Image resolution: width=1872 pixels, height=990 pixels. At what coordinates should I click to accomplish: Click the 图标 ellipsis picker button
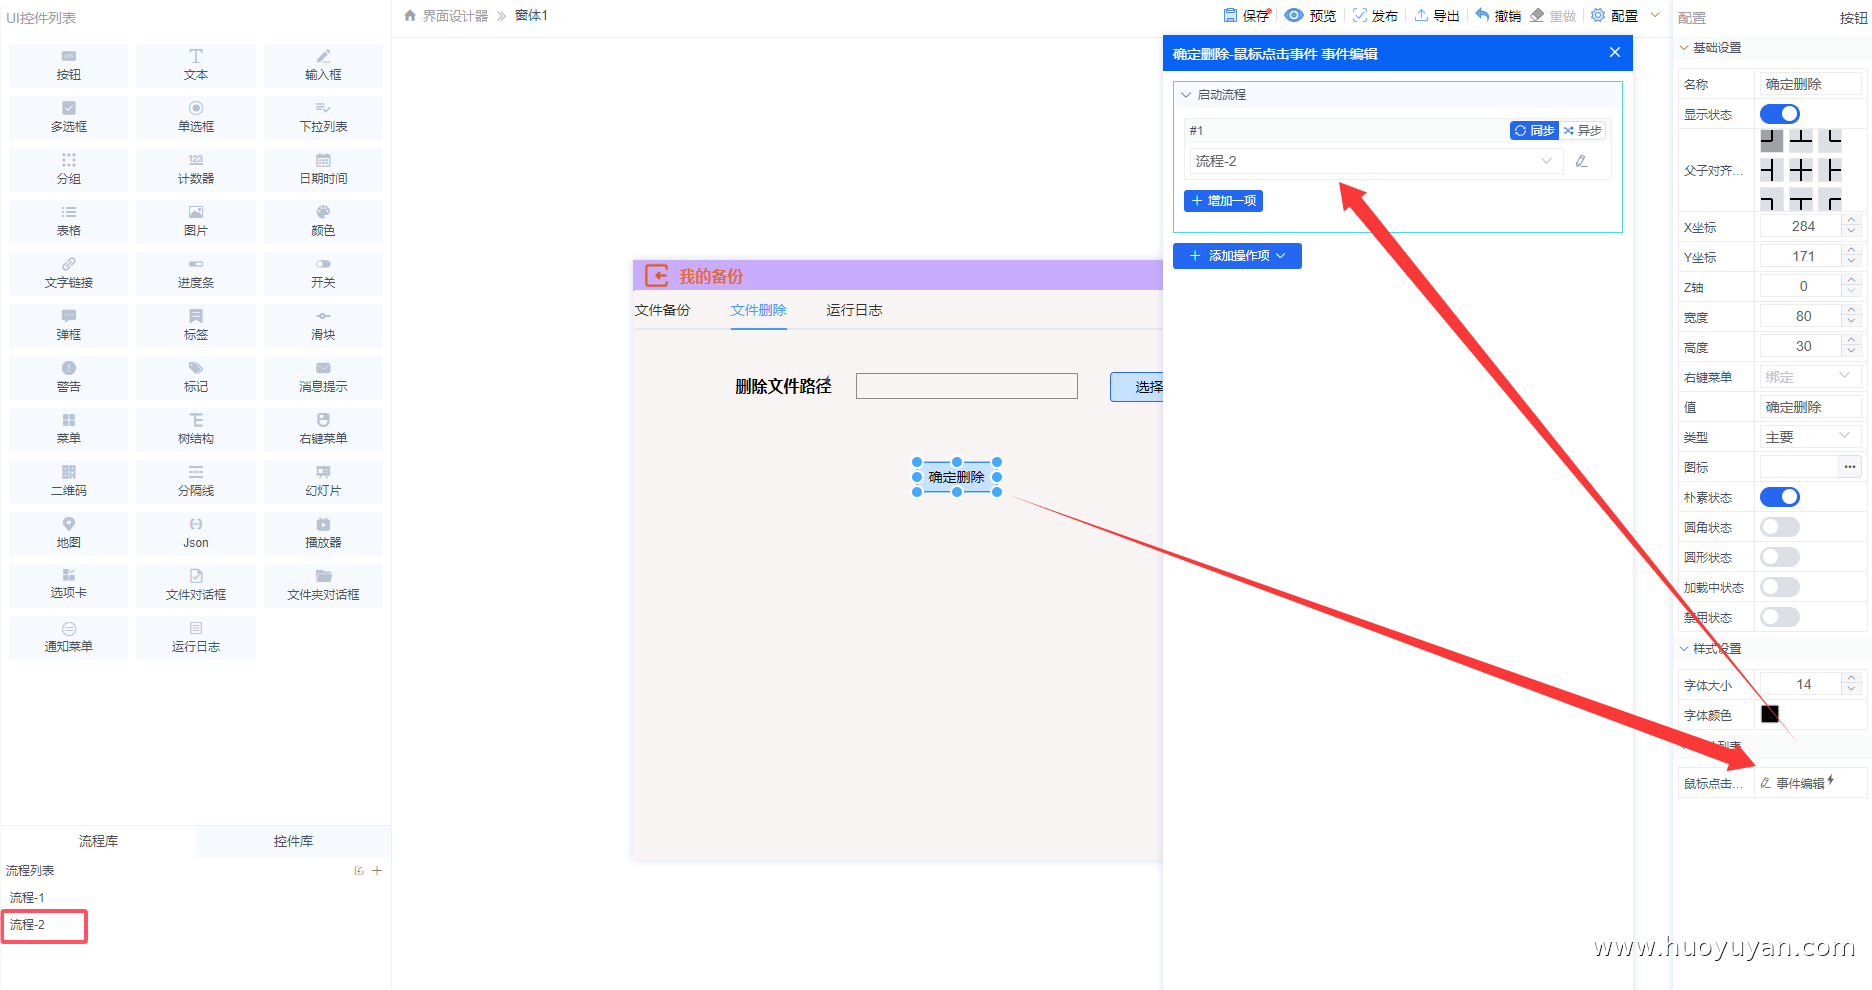coord(1850,467)
